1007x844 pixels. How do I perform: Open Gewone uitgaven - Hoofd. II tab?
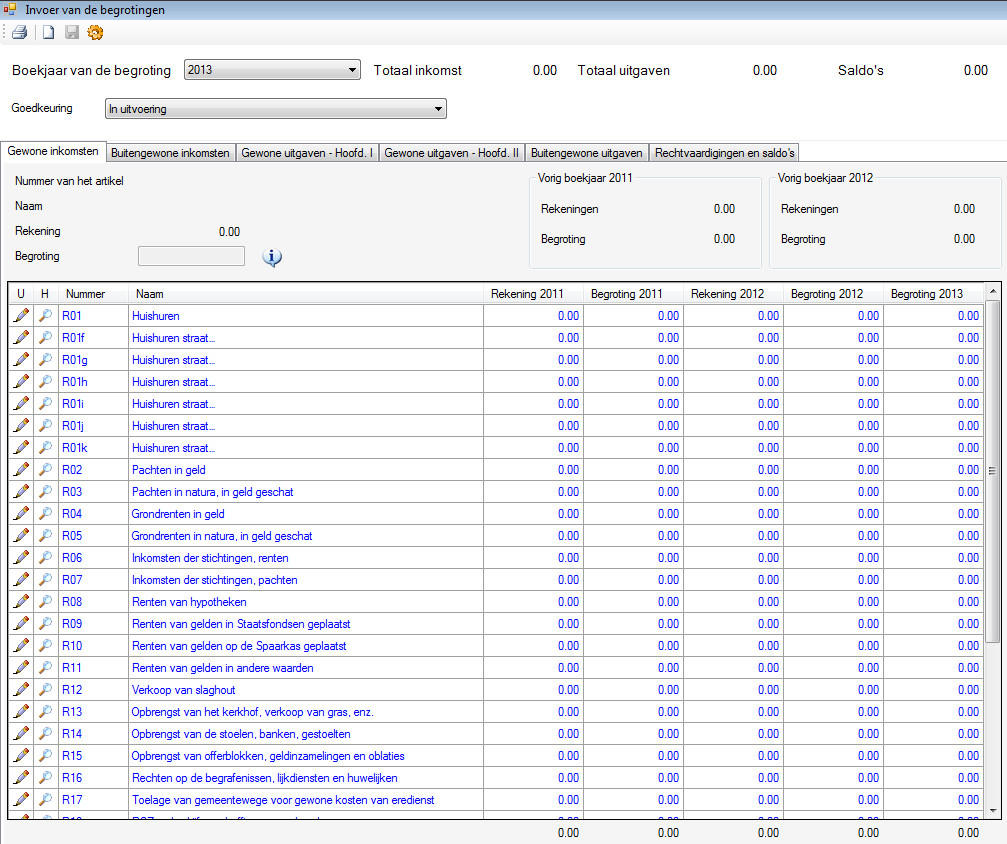coord(451,153)
